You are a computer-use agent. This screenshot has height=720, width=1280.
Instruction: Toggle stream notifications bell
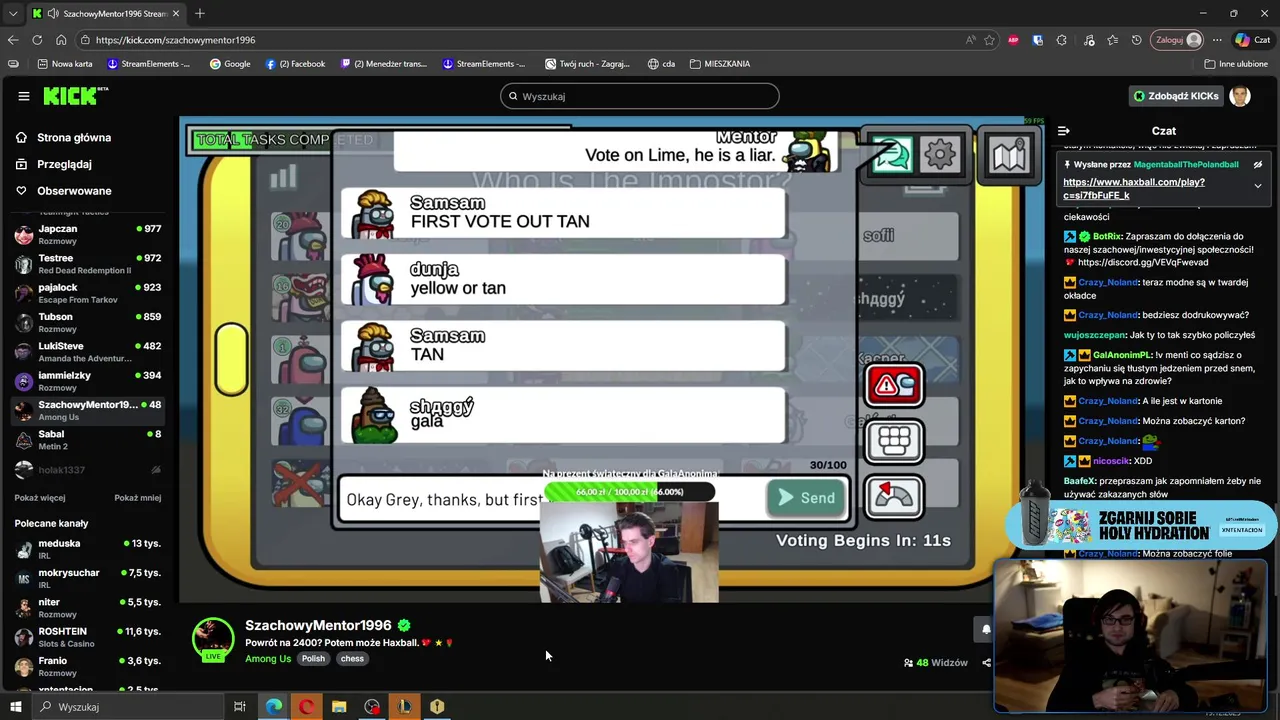(985, 629)
